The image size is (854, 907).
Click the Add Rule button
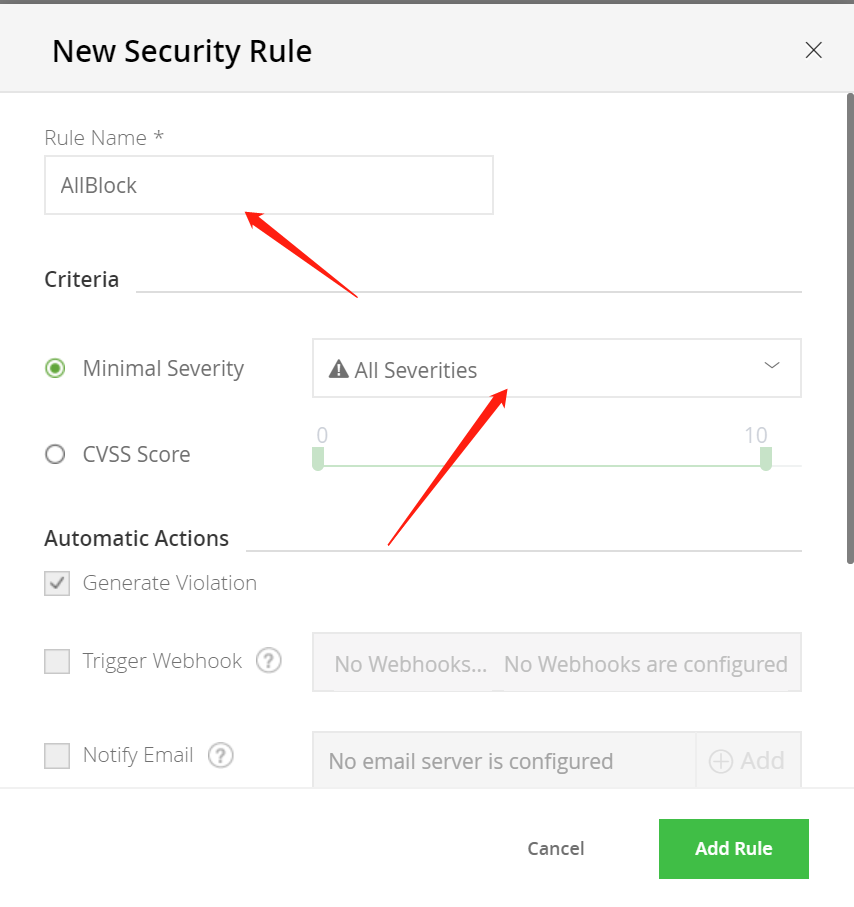(733, 849)
